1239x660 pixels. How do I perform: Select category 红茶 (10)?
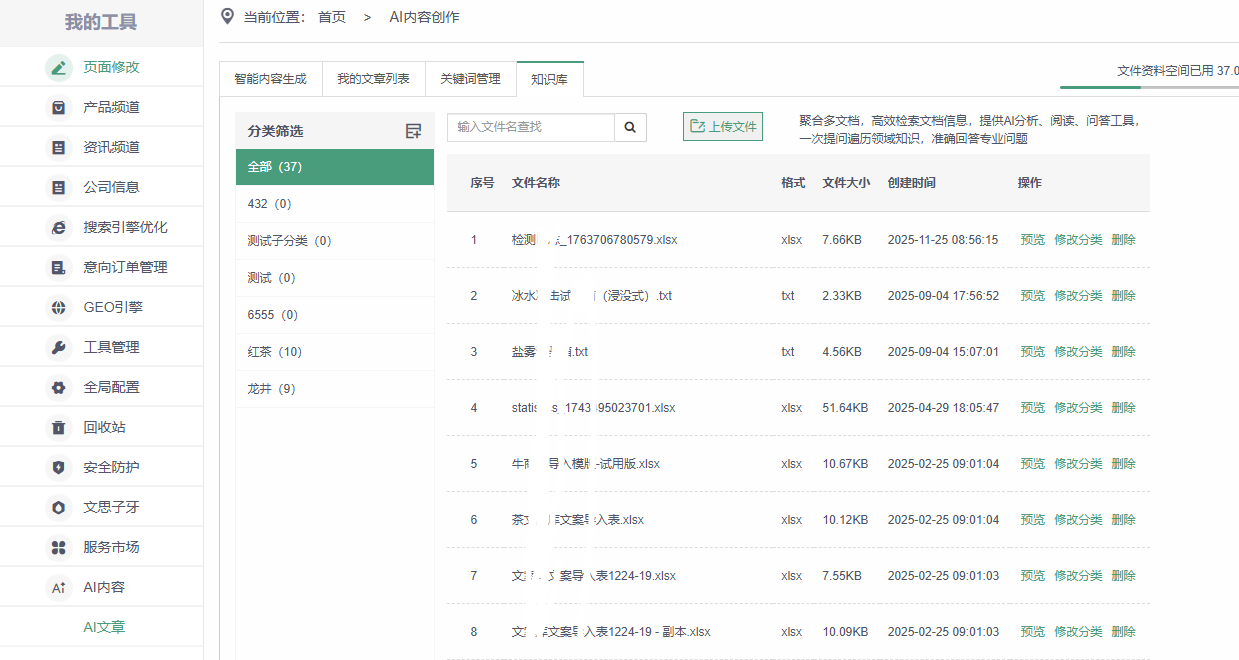click(x=335, y=352)
